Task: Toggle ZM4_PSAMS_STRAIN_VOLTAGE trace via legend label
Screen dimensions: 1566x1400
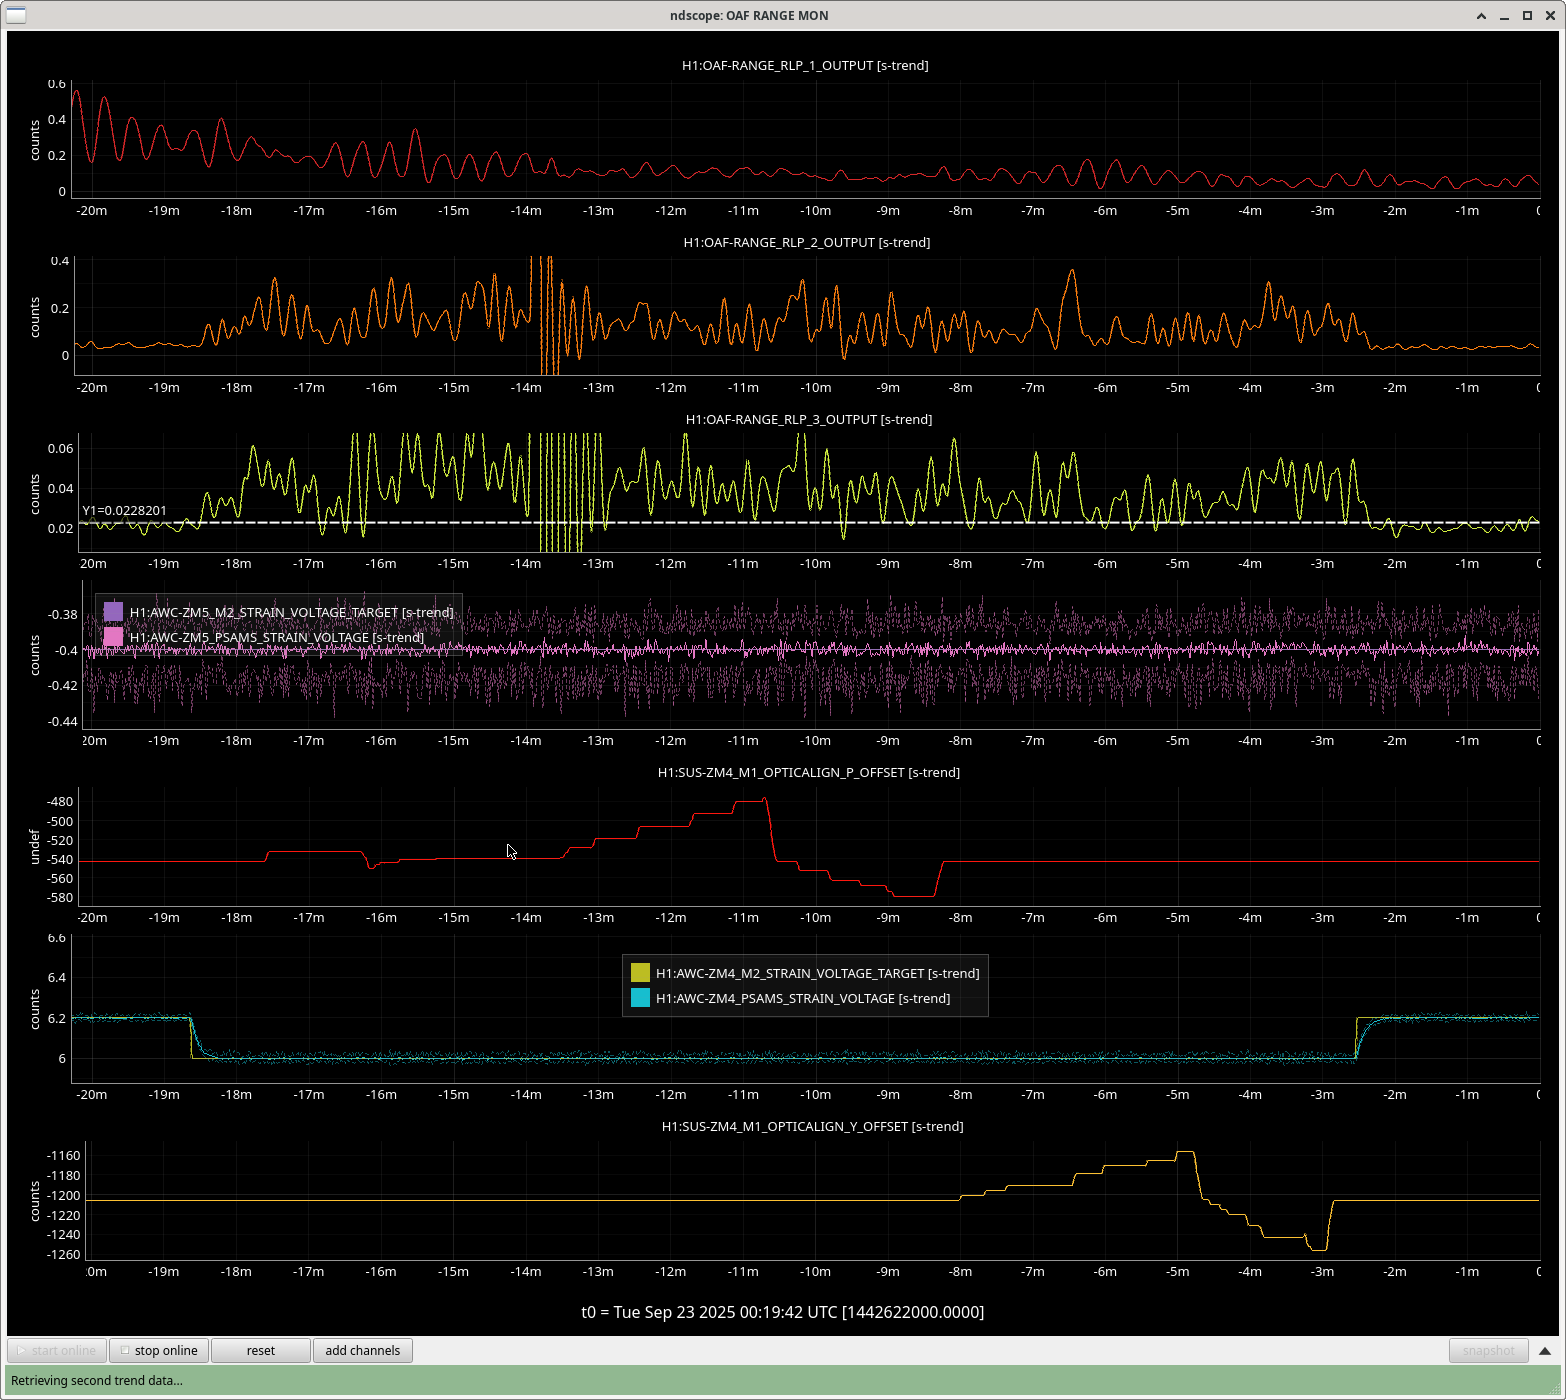Action: [x=802, y=998]
